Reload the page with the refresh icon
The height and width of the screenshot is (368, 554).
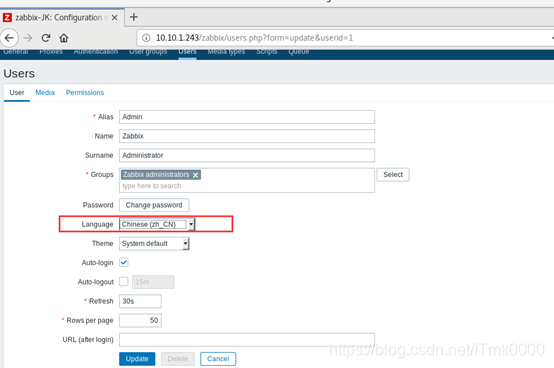[x=46, y=38]
